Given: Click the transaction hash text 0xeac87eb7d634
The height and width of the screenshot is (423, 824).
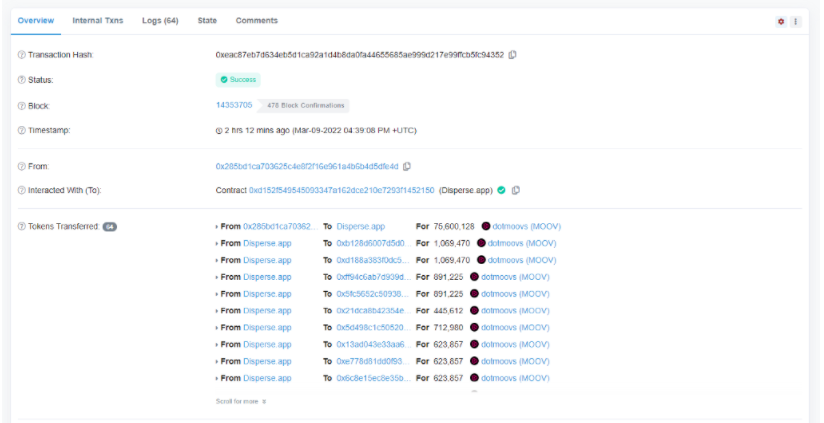Looking at the screenshot, I should [359, 55].
